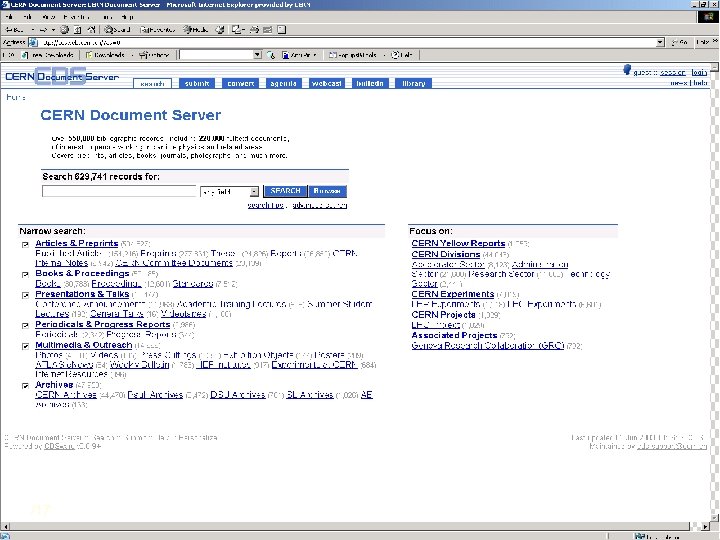Open the Back button history dropdown arrow
720x540 pixels.
33,30
